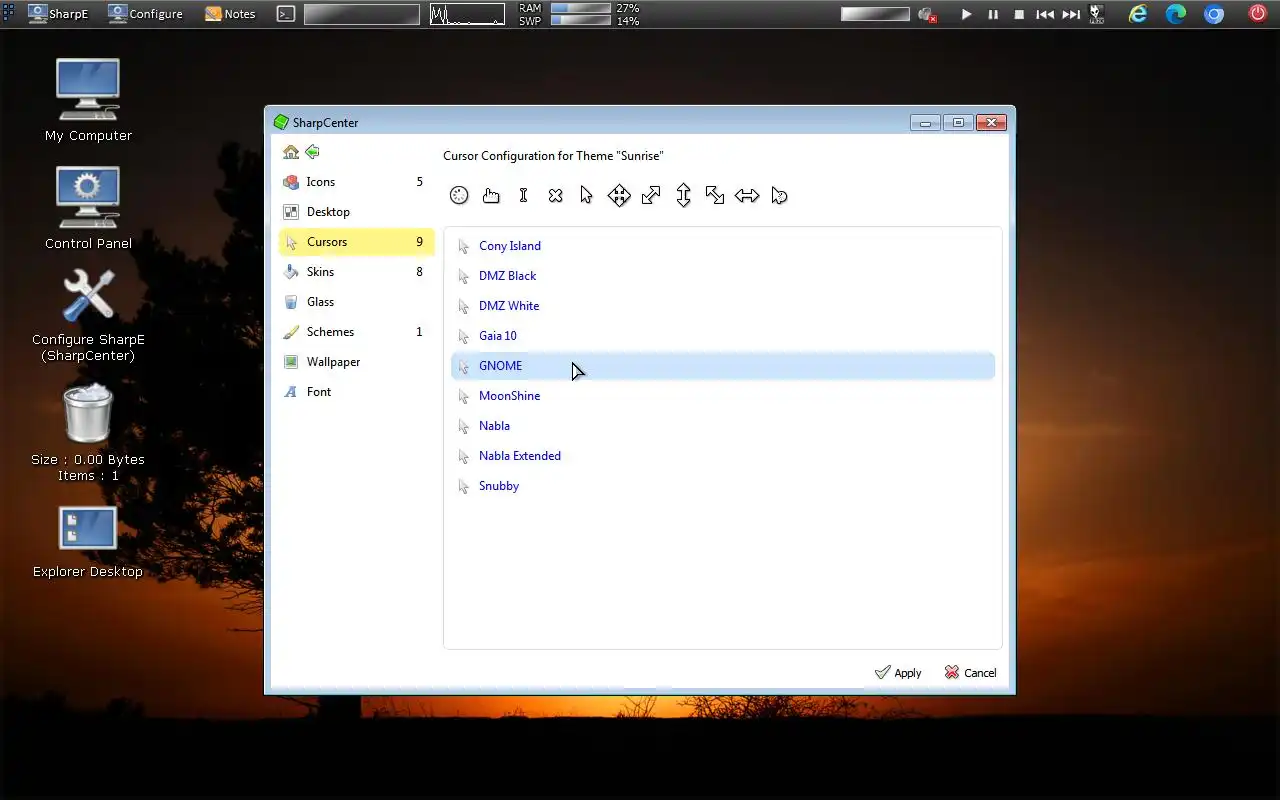Open Notes from the top bar

230,14
